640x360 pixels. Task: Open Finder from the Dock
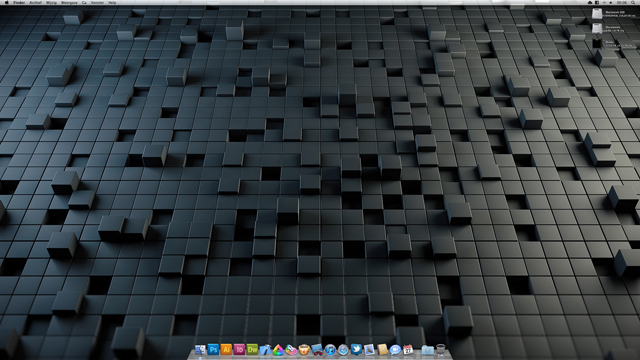(200, 349)
